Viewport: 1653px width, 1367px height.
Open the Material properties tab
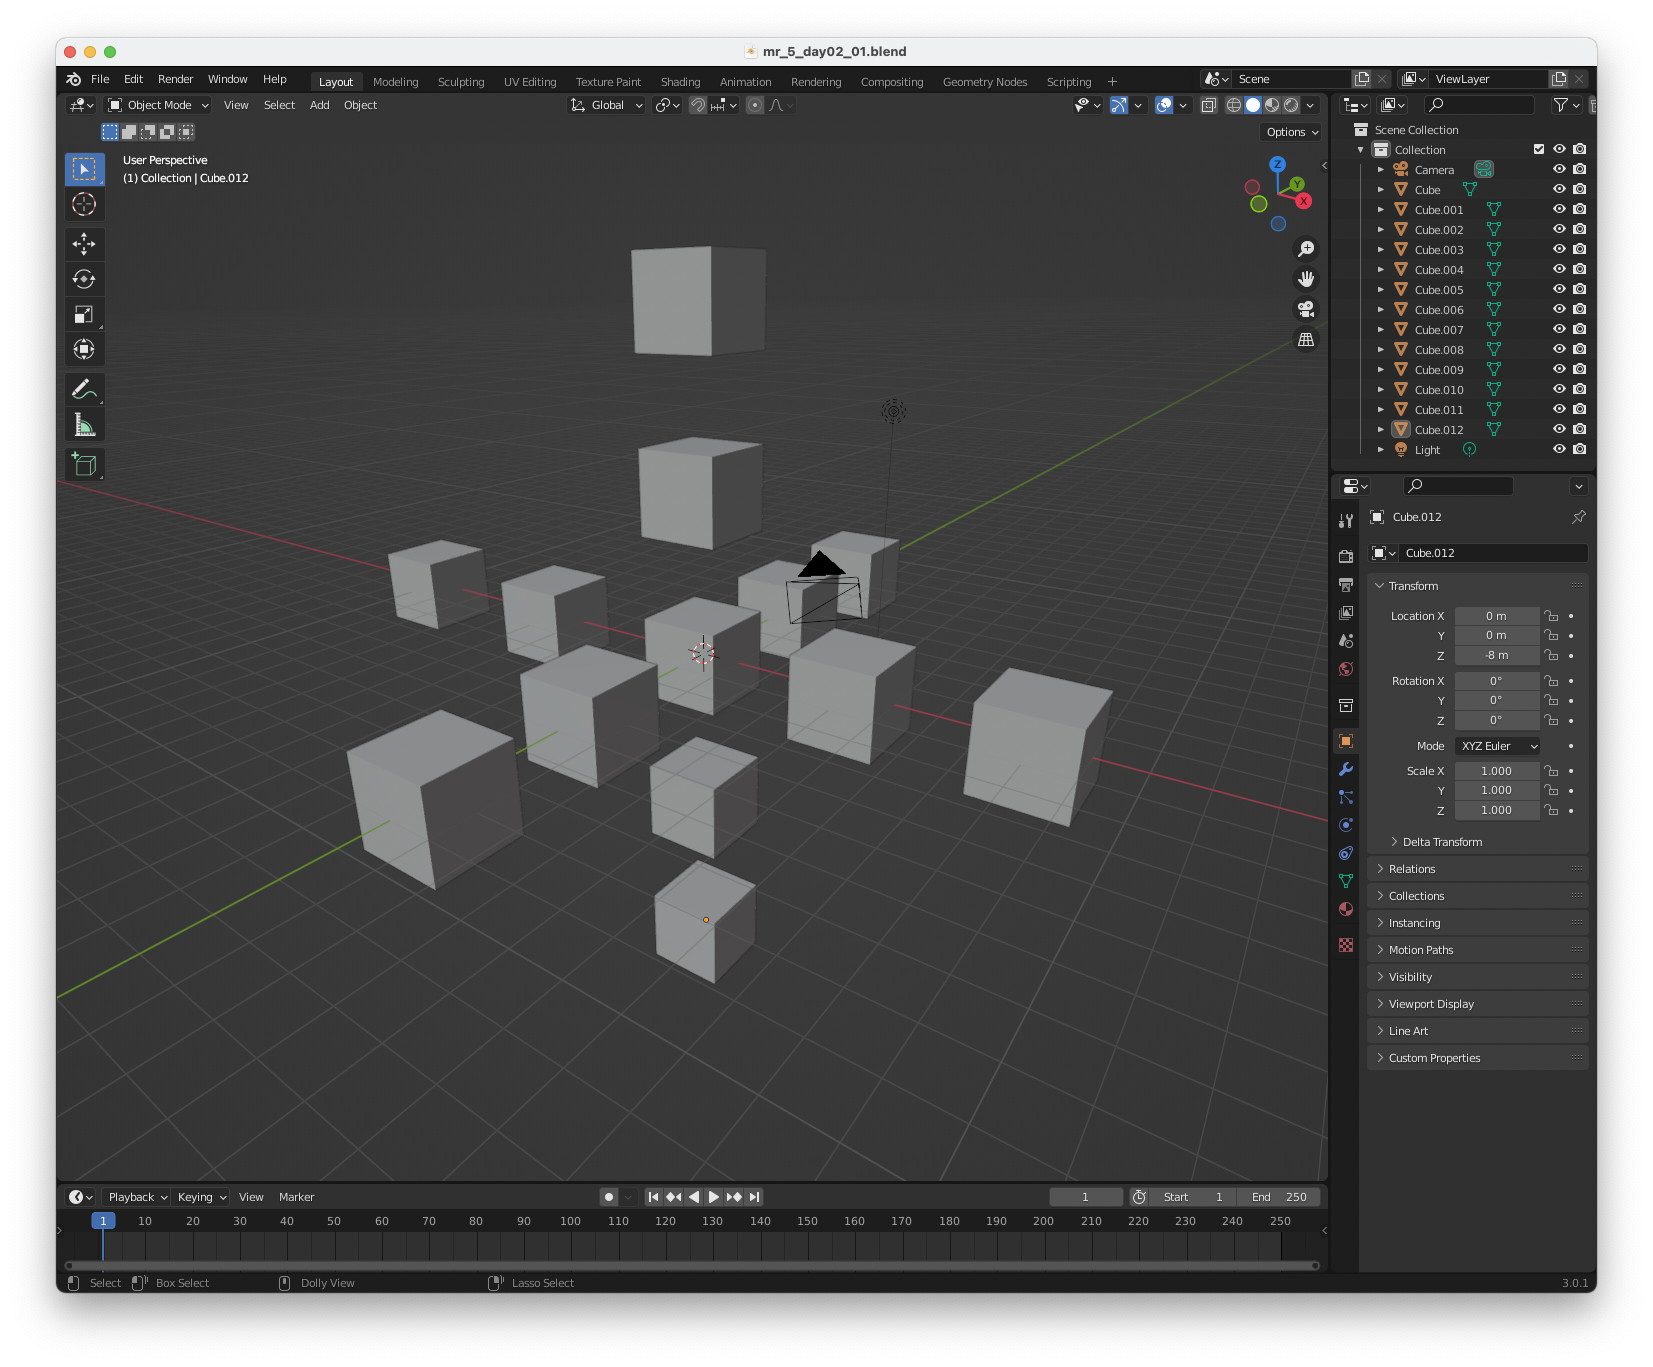pos(1346,909)
